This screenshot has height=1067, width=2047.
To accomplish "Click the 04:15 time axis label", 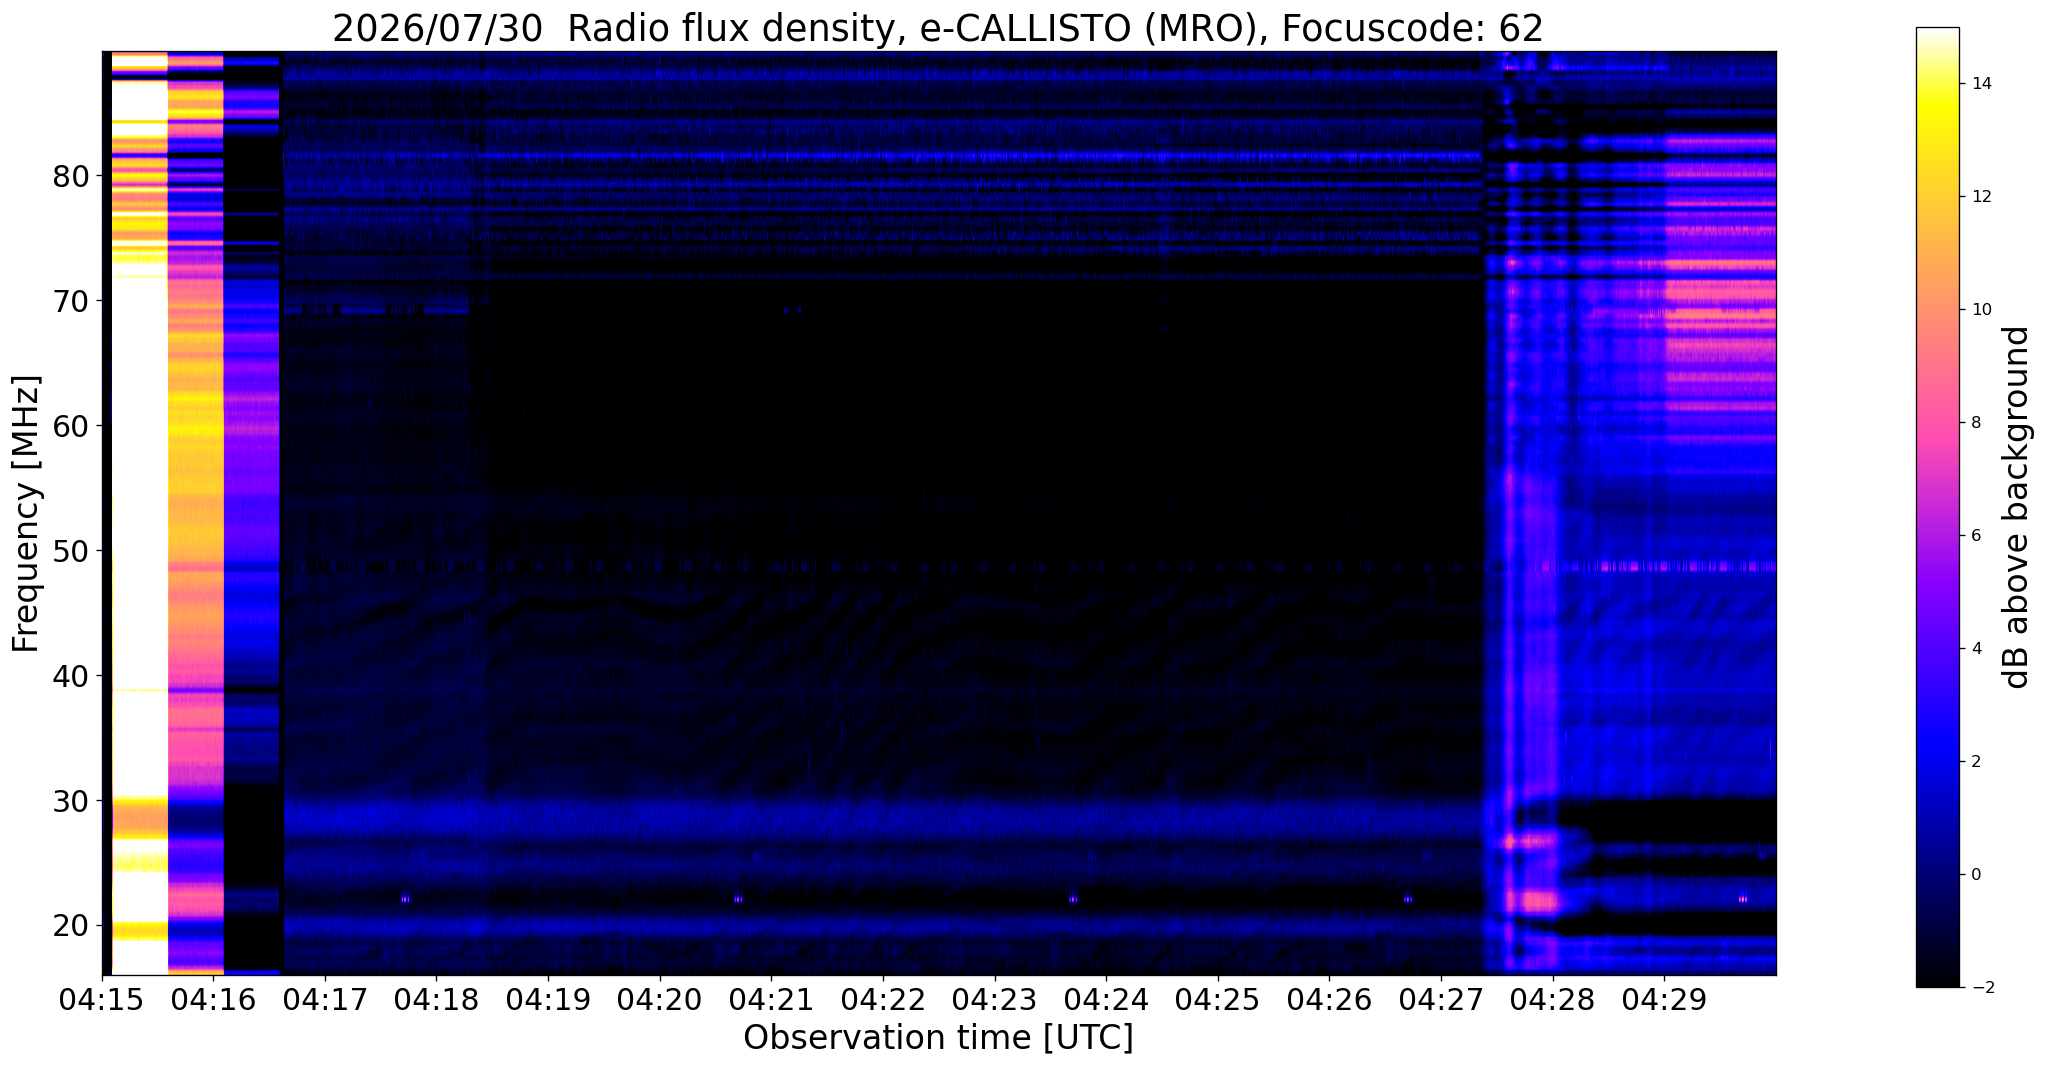I will (102, 1000).
